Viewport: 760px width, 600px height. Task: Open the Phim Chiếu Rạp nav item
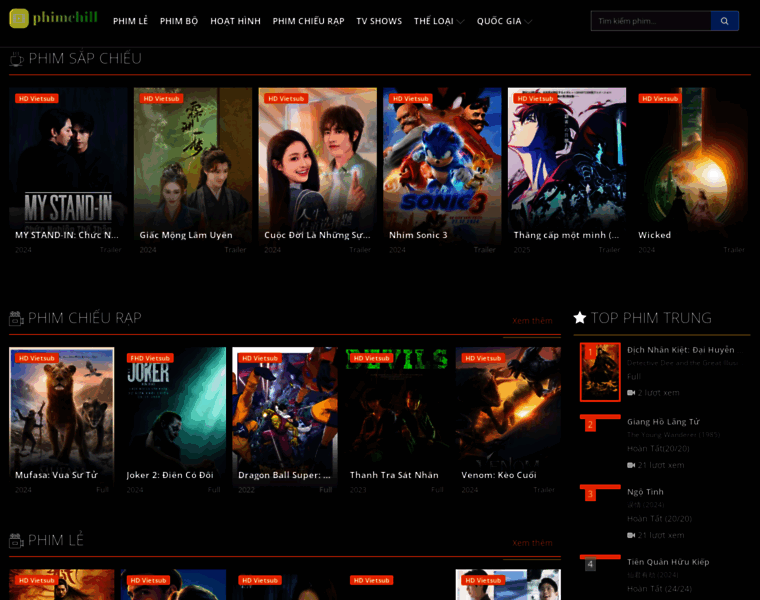(x=308, y=21)
